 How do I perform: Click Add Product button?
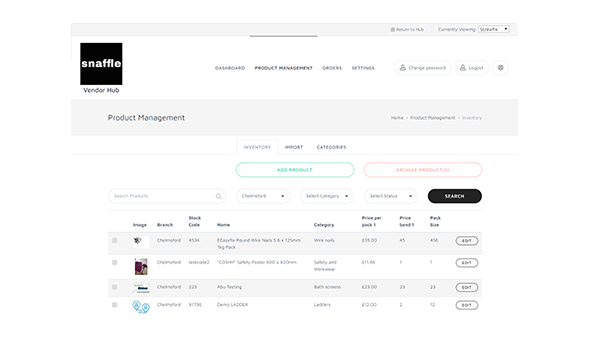(x=295, y=170)
